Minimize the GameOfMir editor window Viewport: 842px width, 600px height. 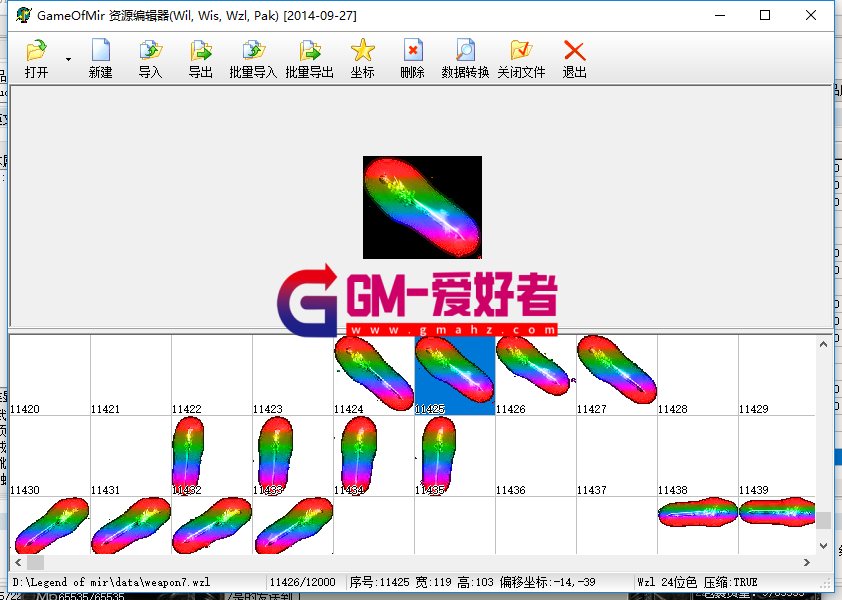(720, 15)
